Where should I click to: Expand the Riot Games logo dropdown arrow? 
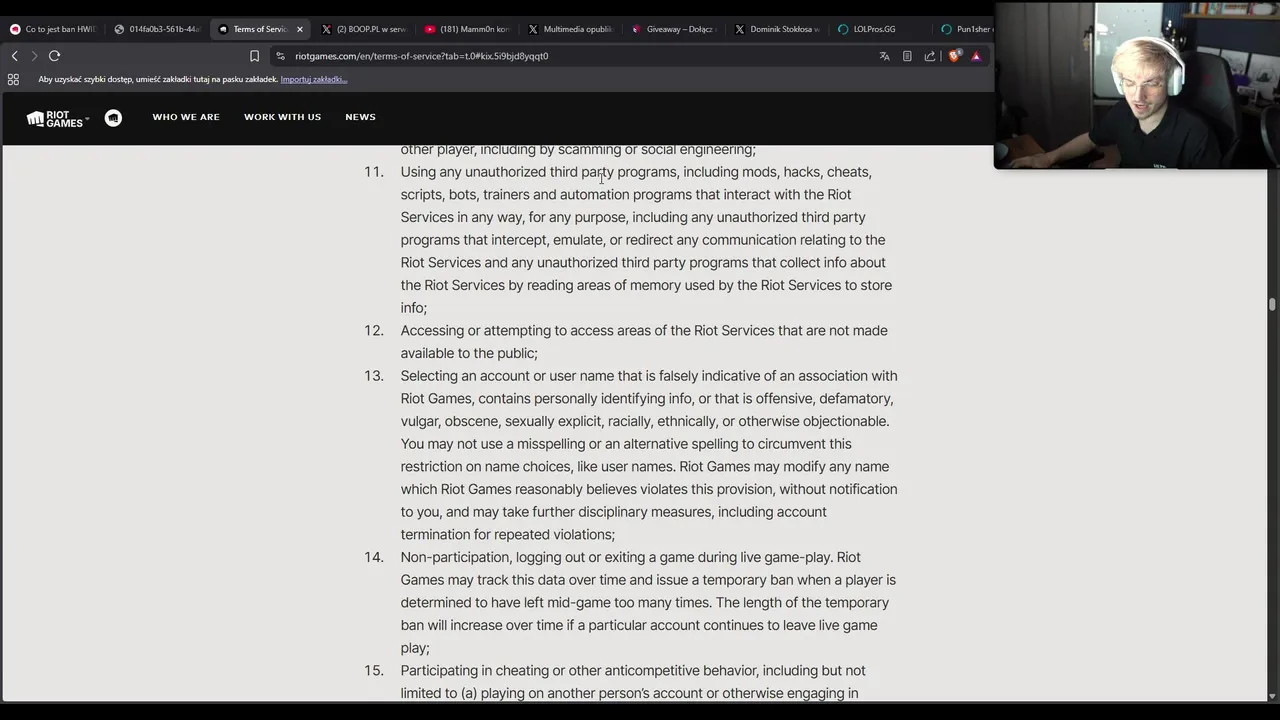pos(87,118)
